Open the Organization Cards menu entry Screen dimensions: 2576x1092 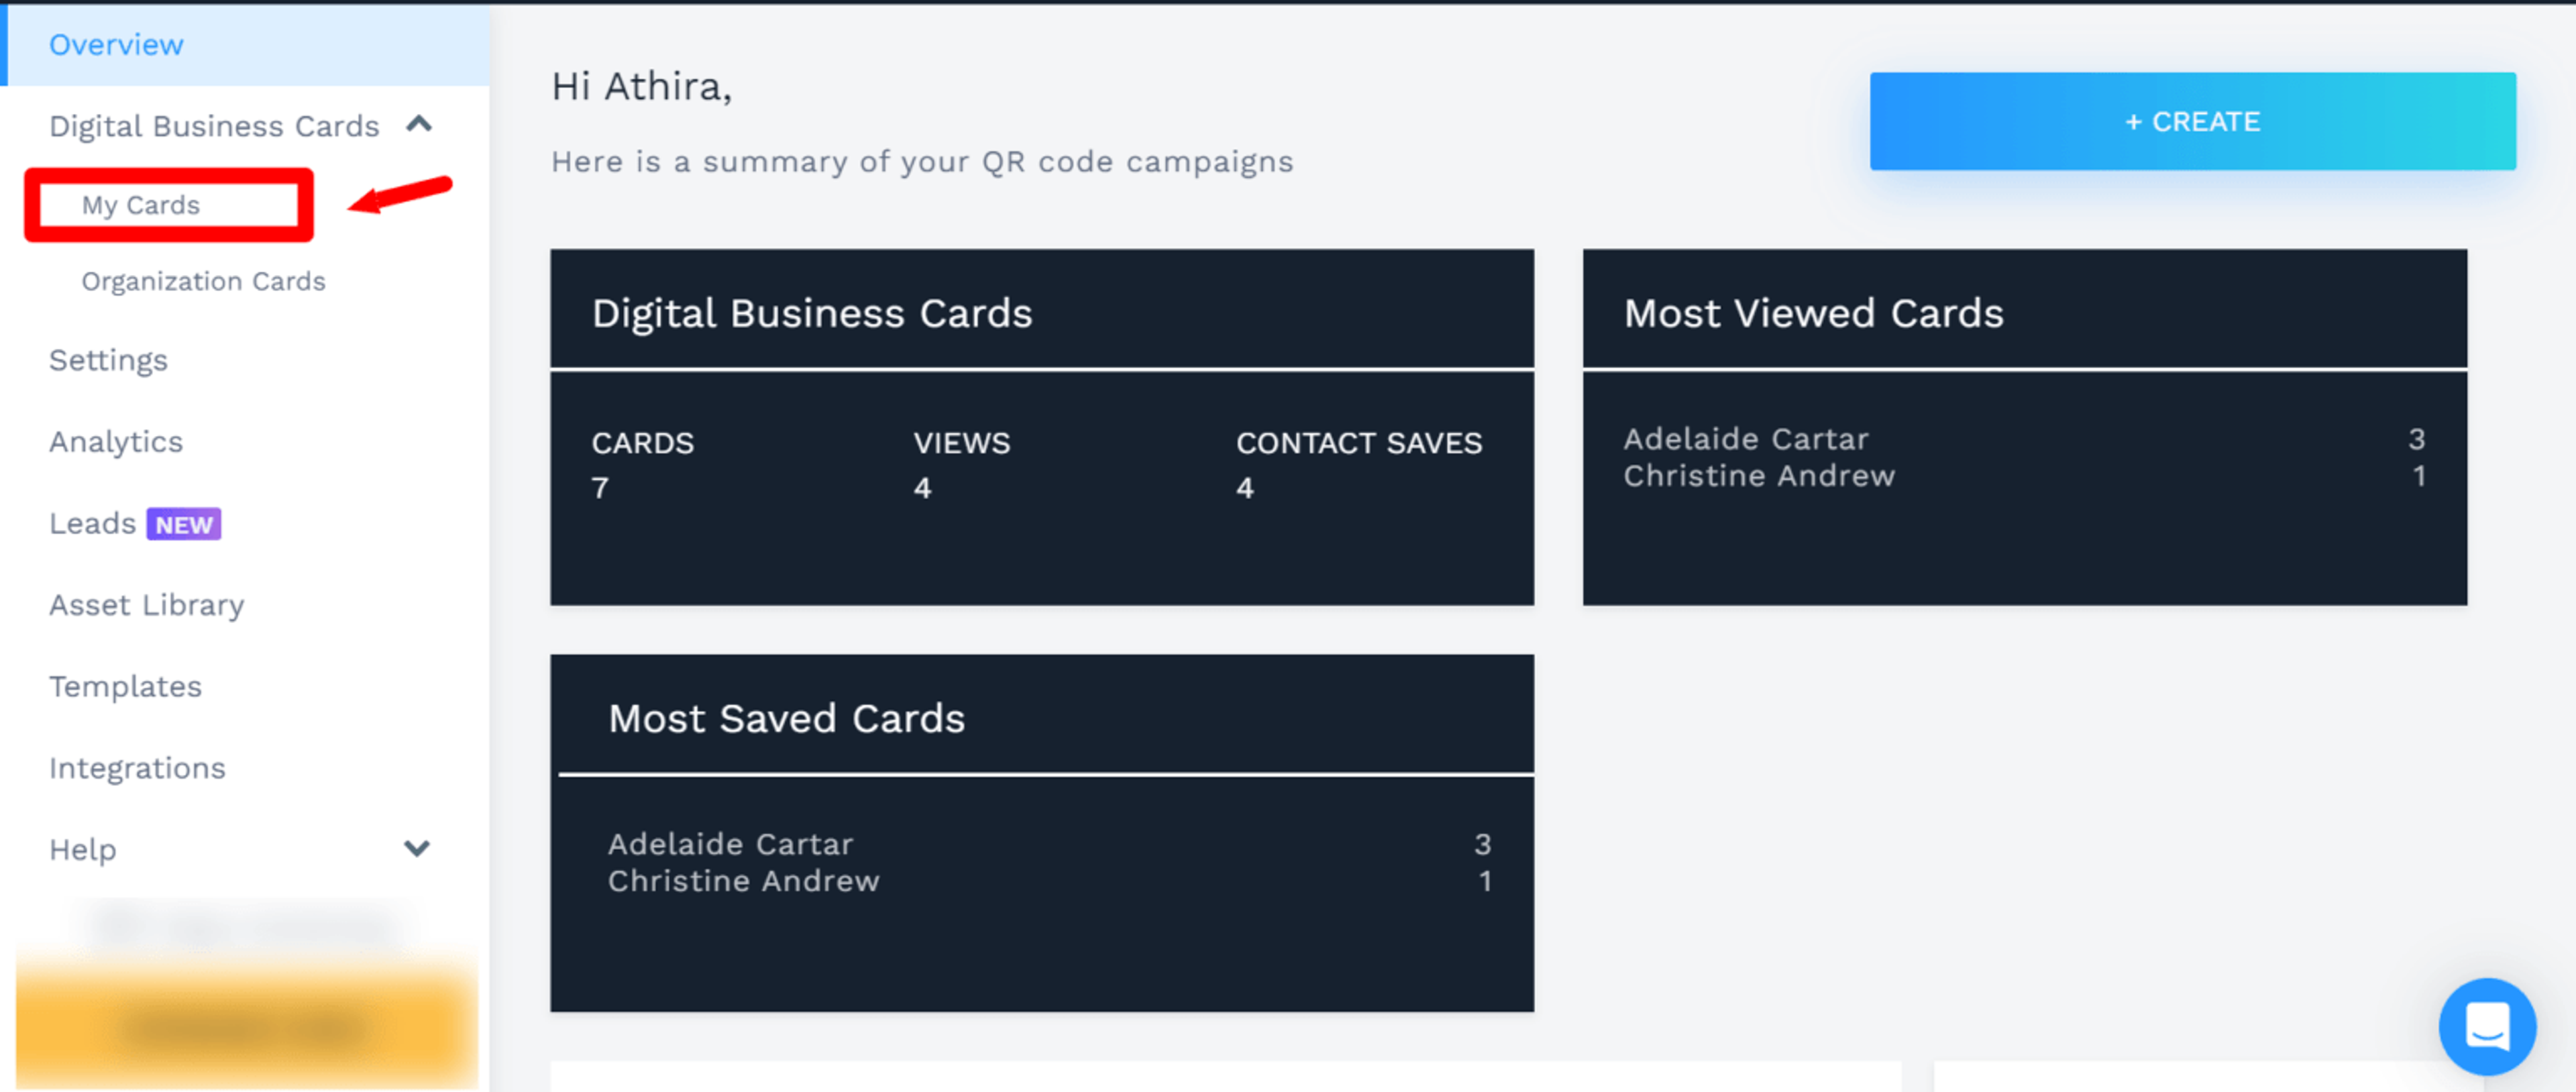[202, 281]
